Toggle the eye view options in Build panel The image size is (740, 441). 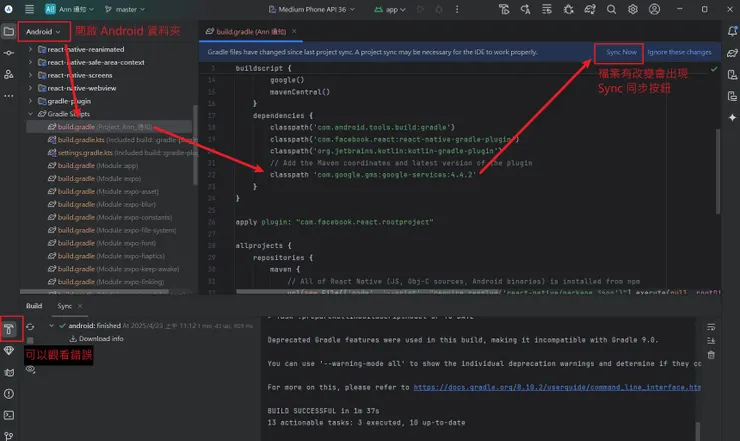[31, 369]
